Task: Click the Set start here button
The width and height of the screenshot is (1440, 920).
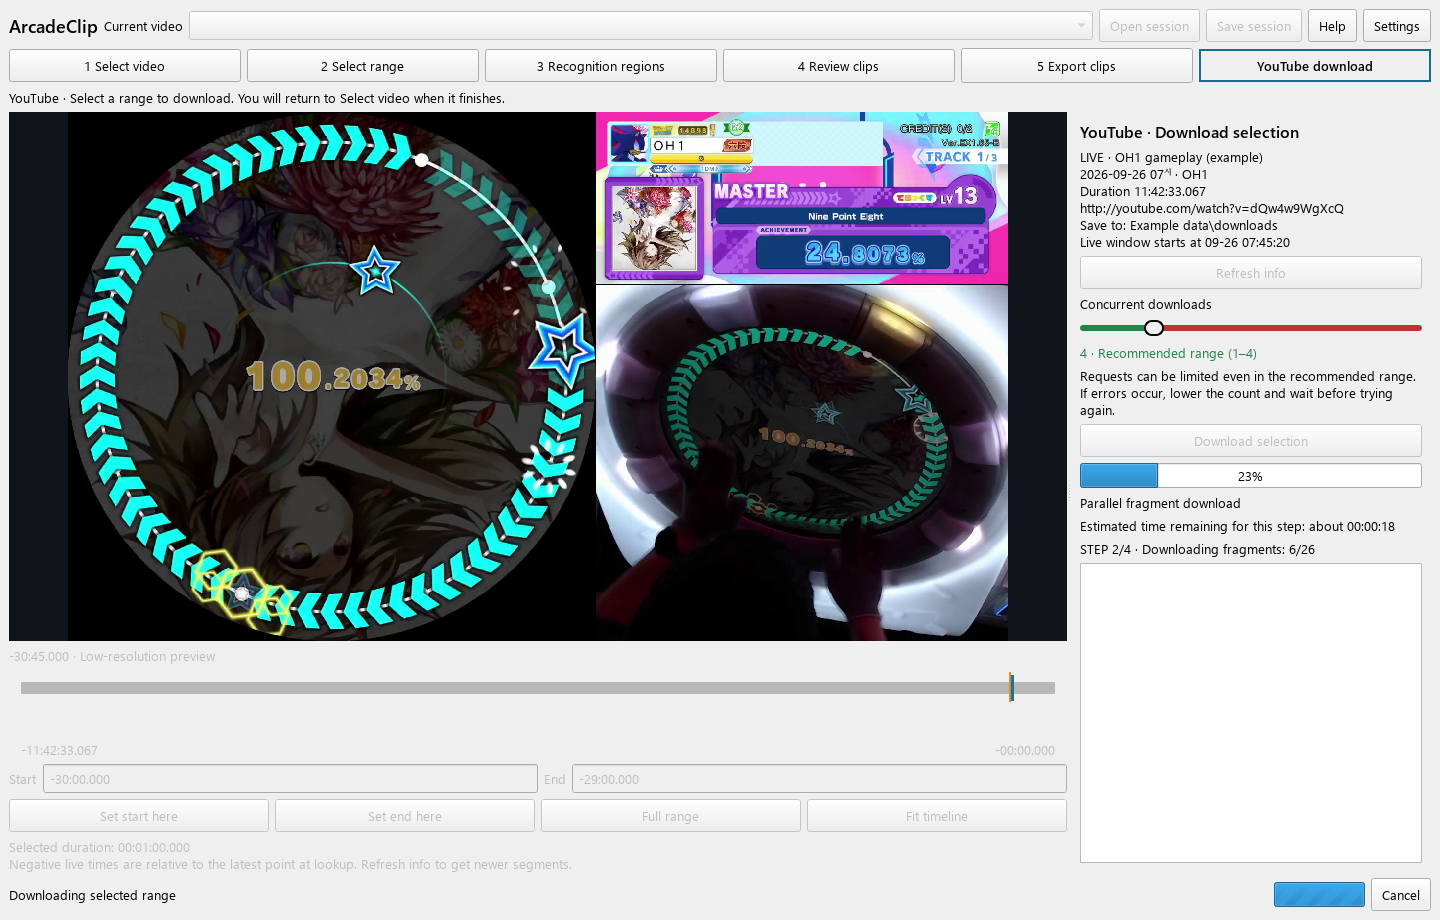Action: tap(139, 816)
